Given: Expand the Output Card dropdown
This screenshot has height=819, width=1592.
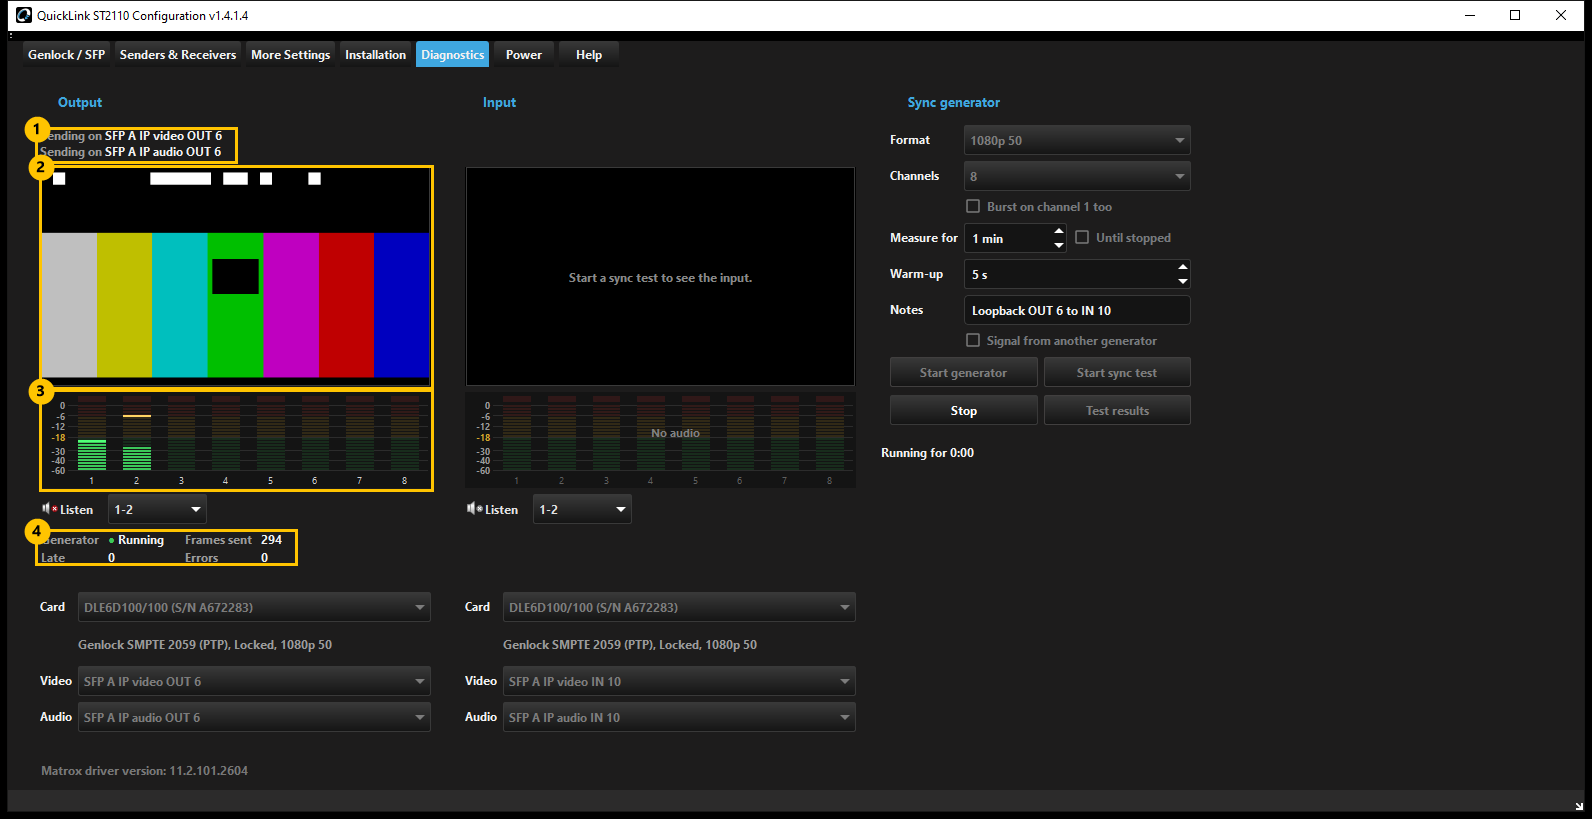Looking at the screenshot, I should [x=254, y=607].
